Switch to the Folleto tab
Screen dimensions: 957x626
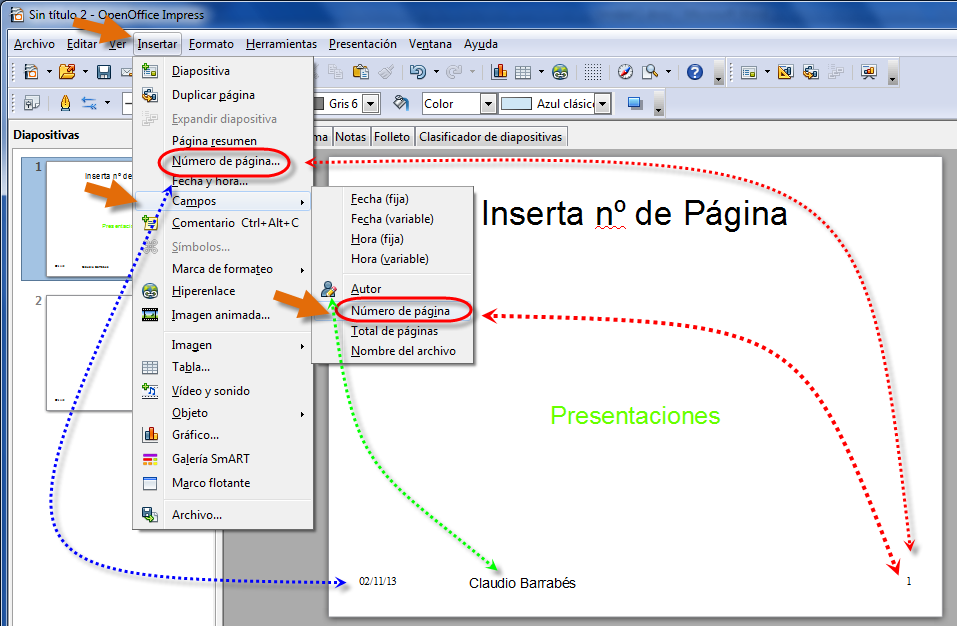click(392, 137)
